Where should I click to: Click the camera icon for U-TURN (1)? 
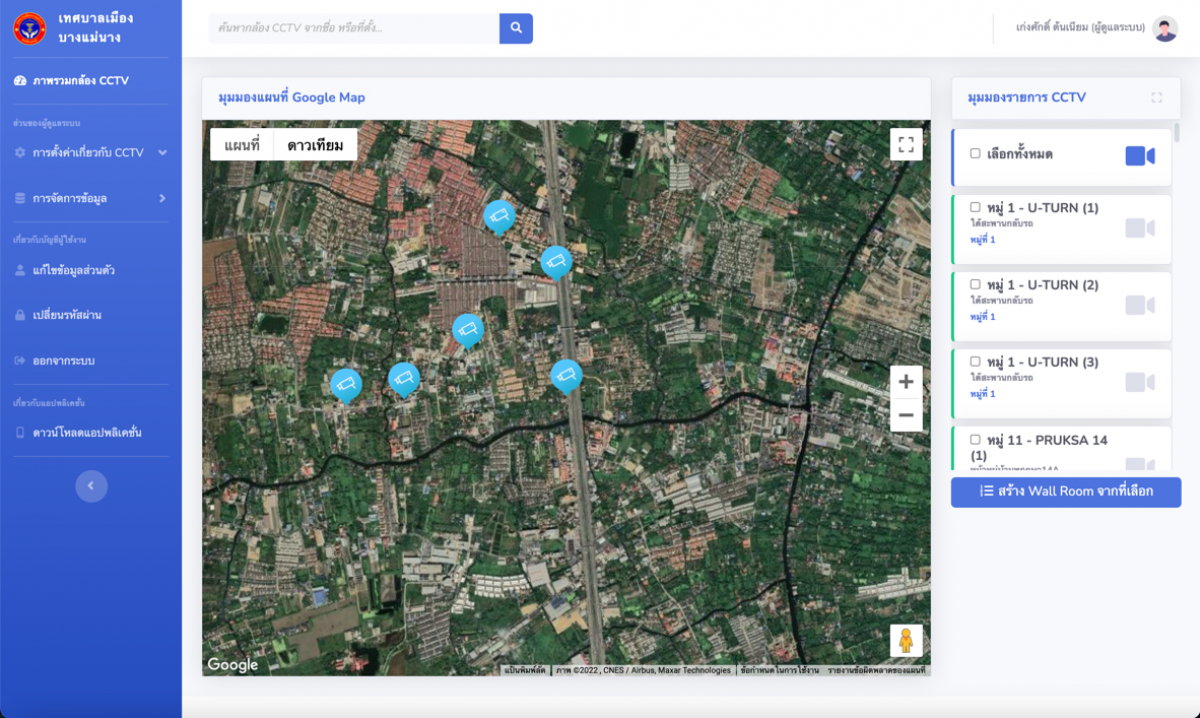(1140, 228)
